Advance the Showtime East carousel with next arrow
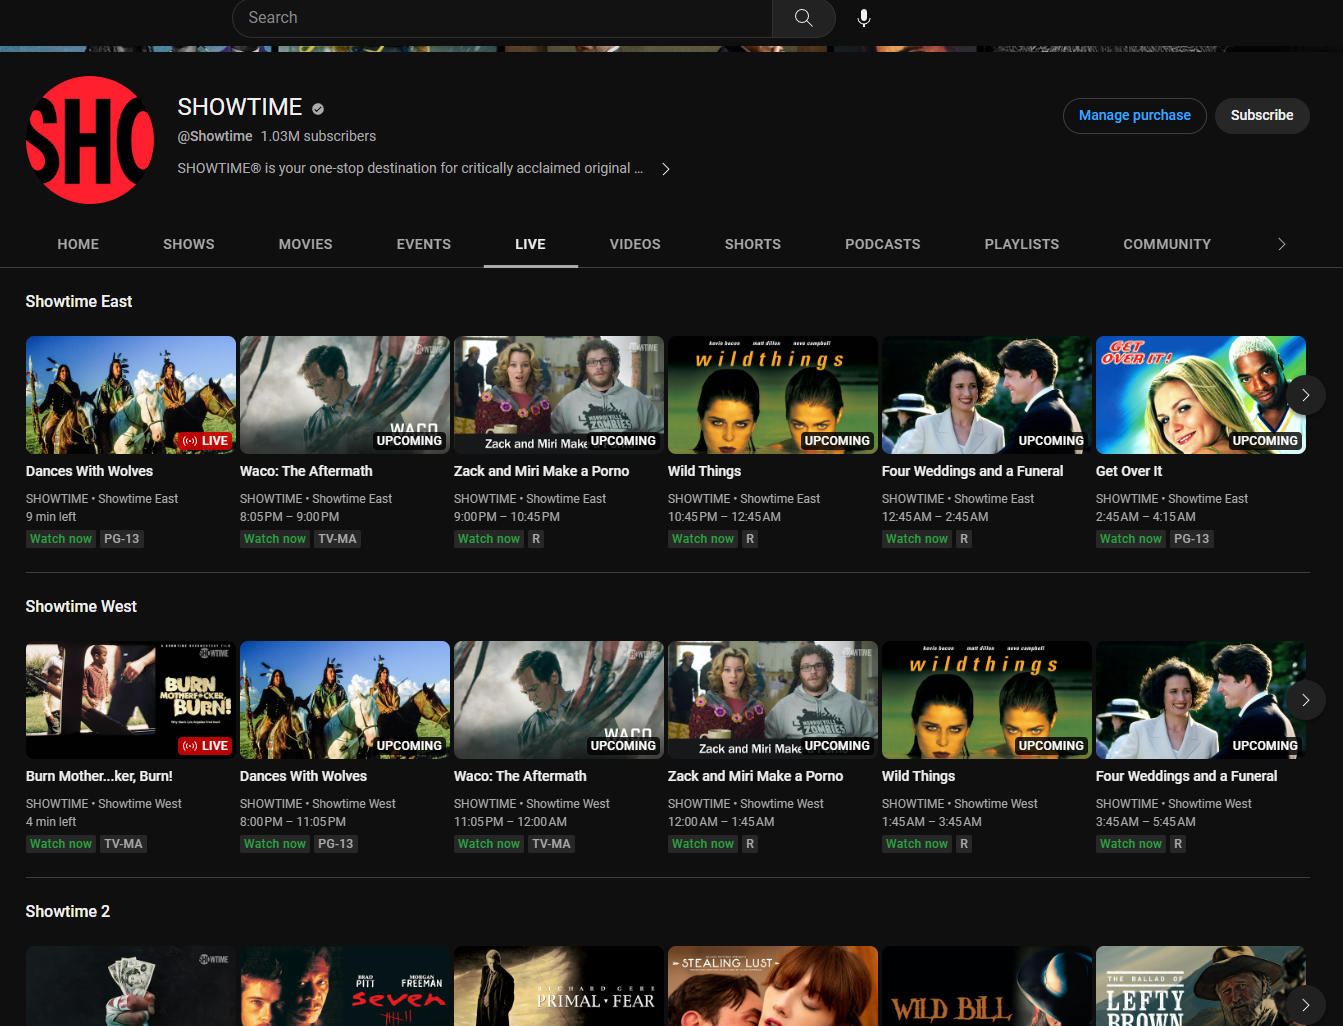The image size is (1343, 1026). (1306, 395)
